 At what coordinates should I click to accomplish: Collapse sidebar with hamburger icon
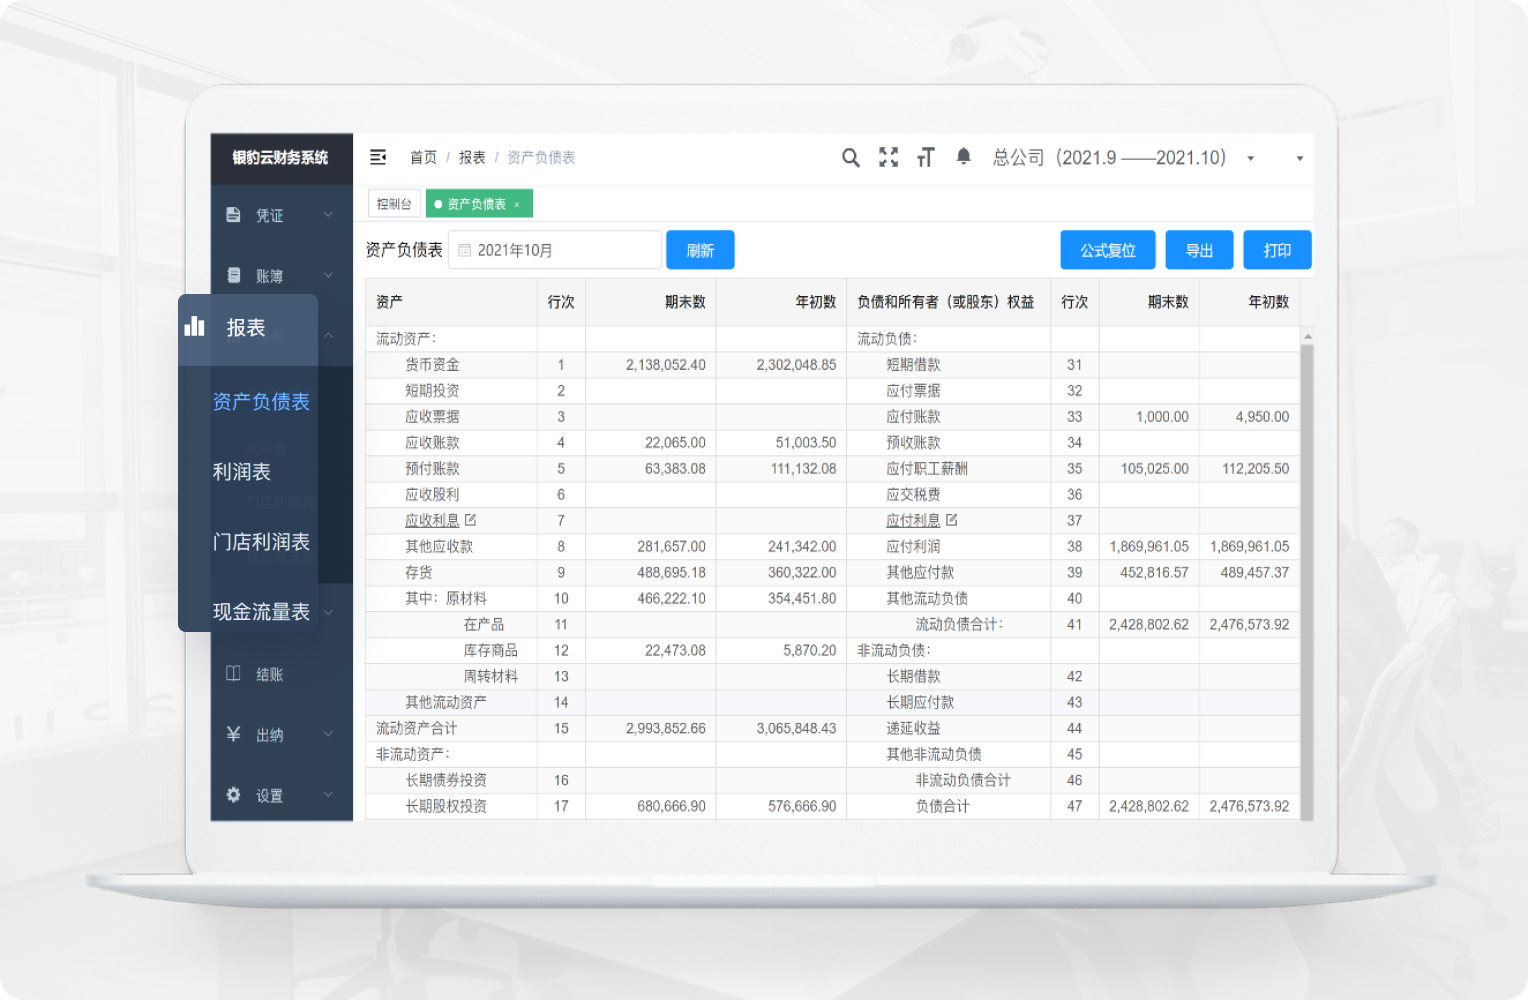point(378,157)
